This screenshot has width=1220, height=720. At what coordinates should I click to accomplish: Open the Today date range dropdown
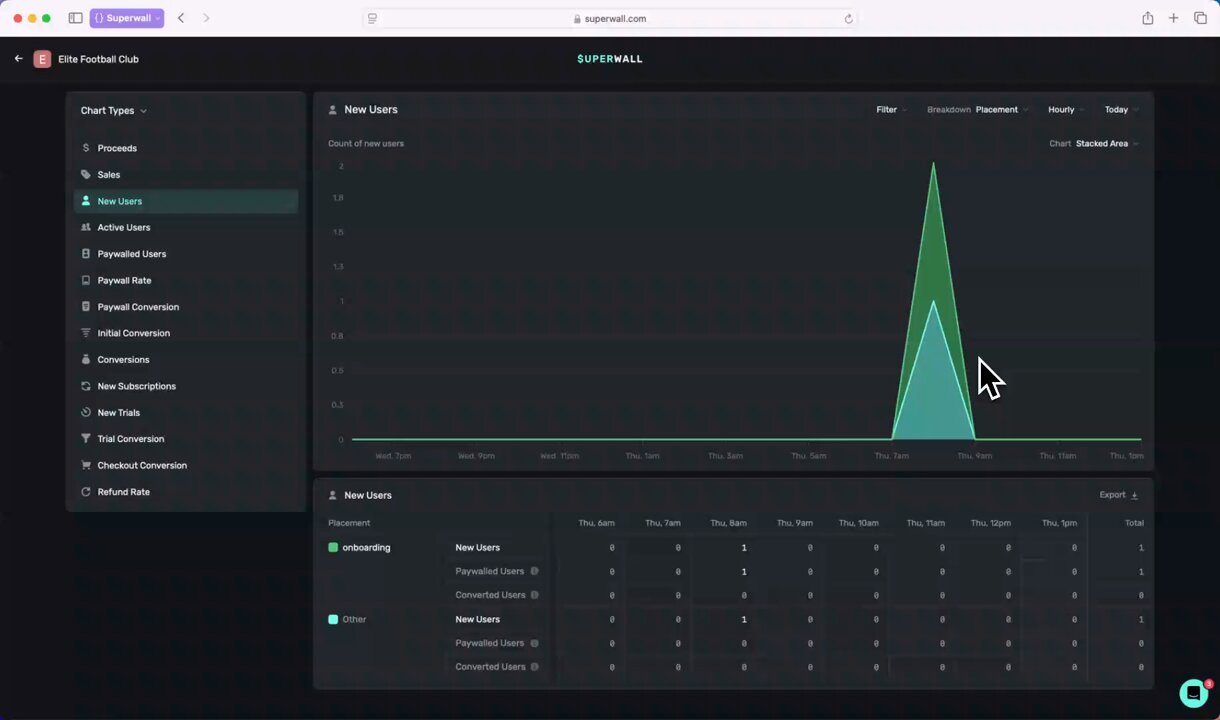(x=1121, y=110)
